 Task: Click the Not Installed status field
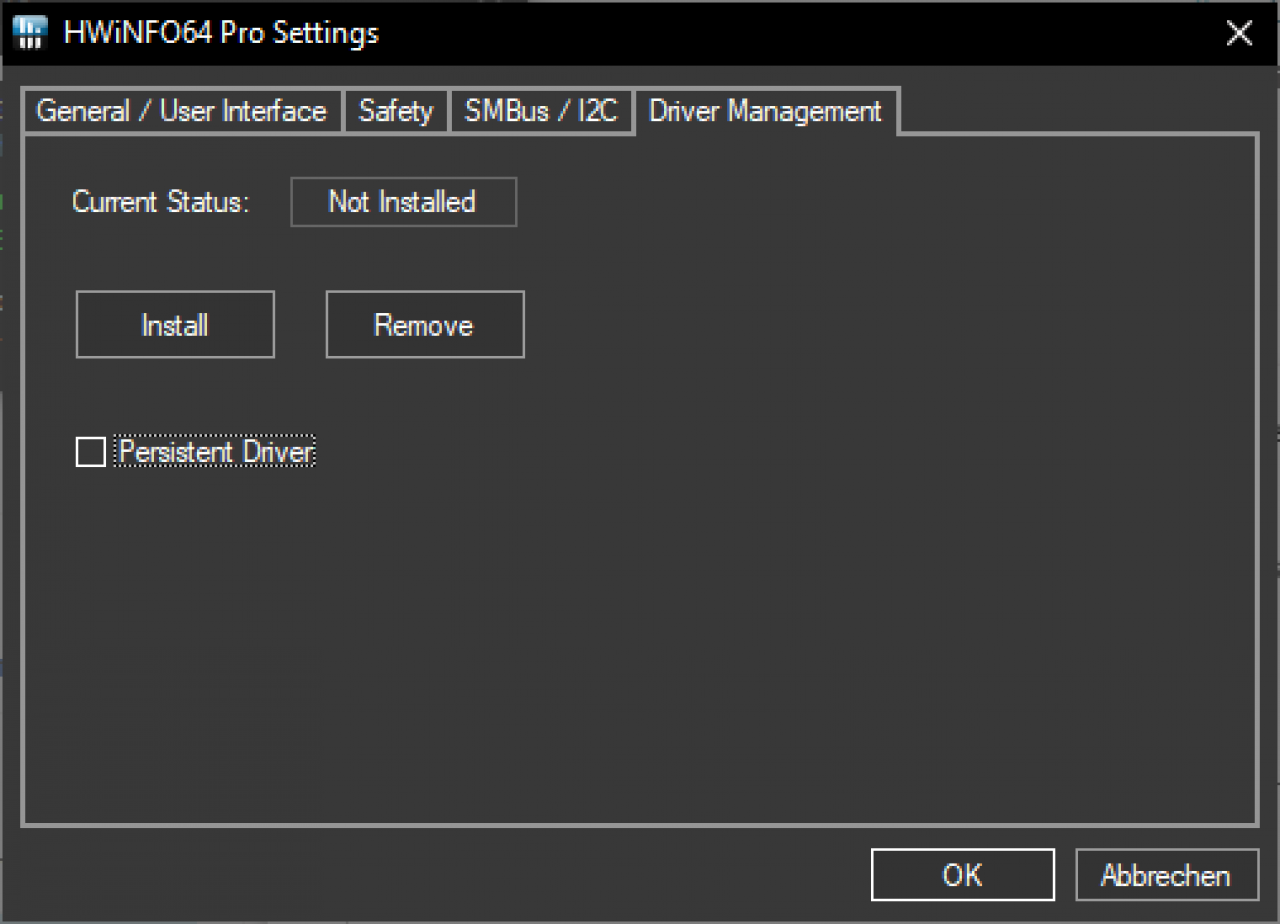click(x=404, y=202)
